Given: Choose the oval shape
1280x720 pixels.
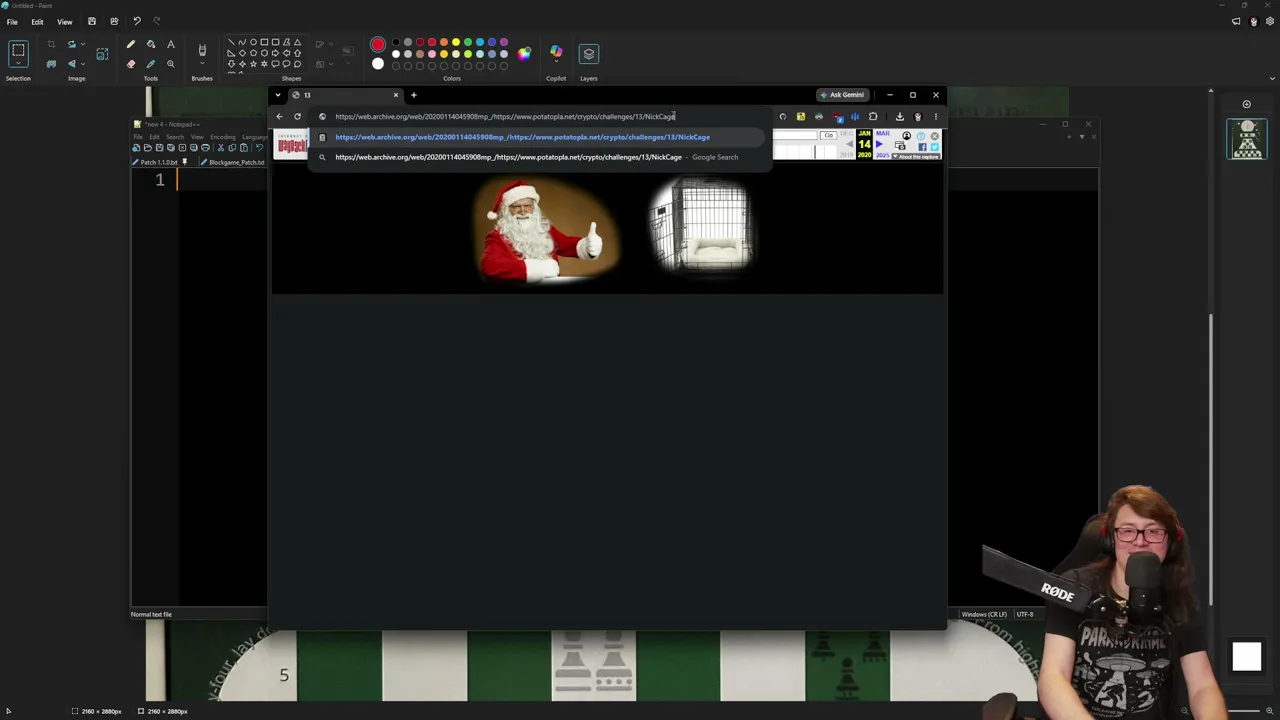Looking at the screenshot, I should [253, 43].
